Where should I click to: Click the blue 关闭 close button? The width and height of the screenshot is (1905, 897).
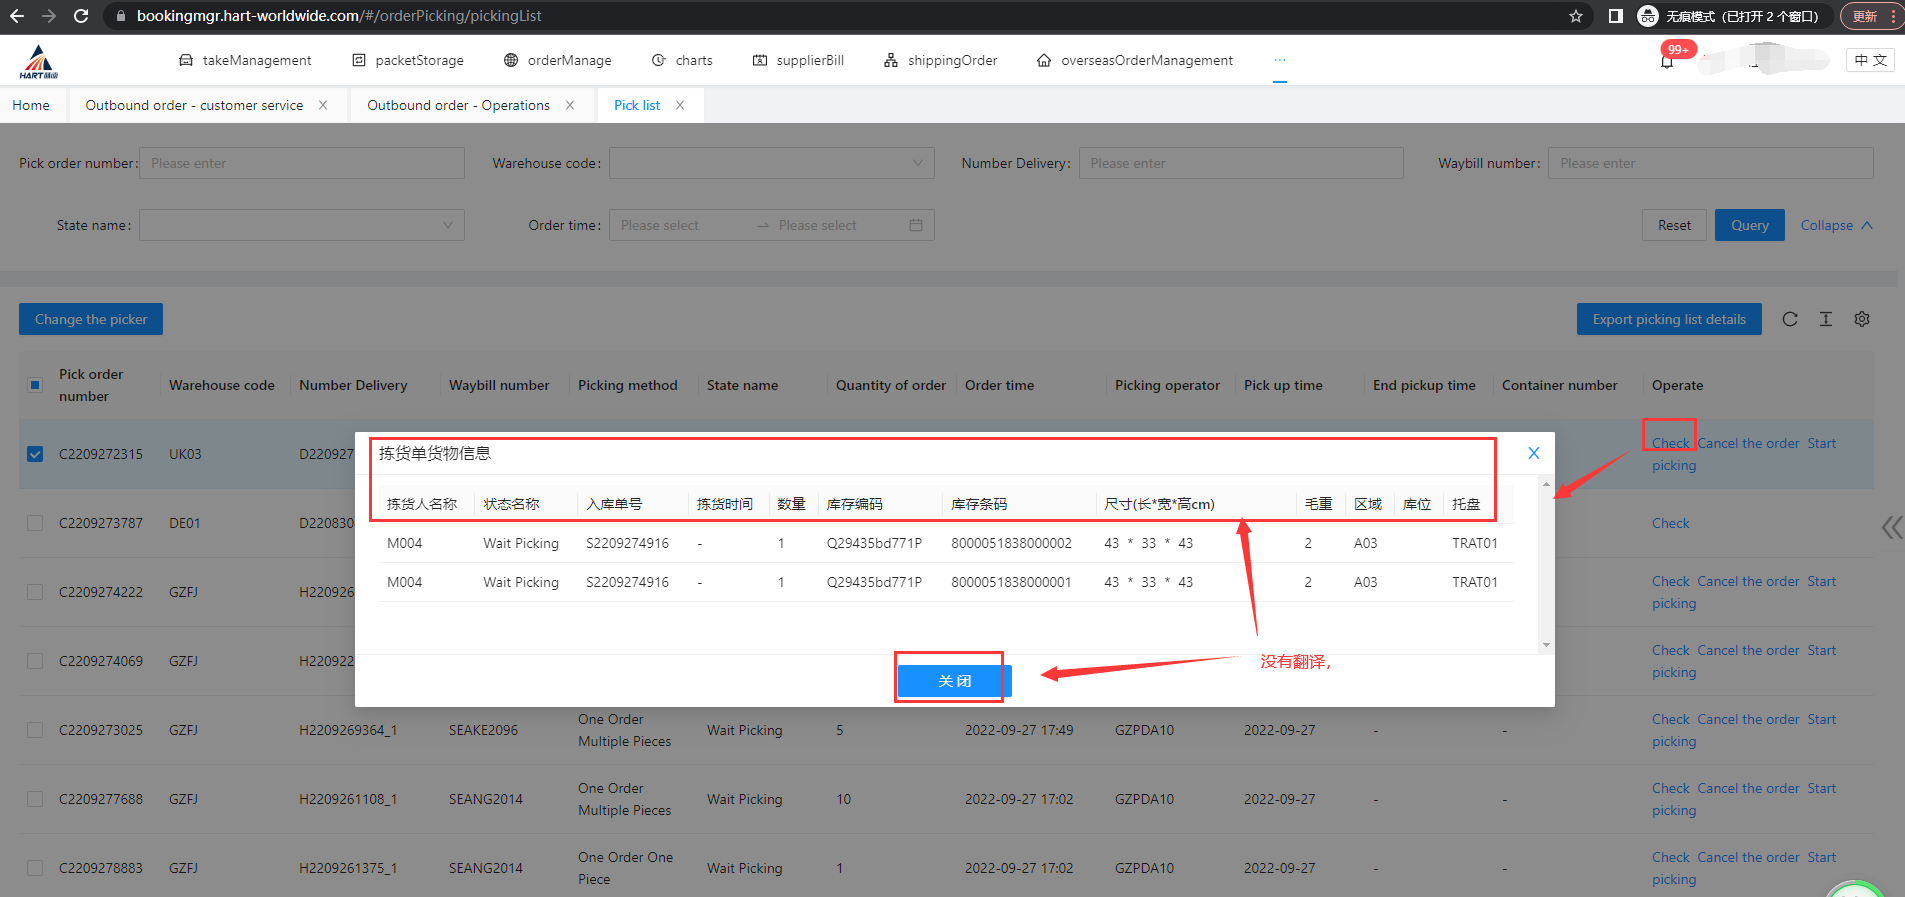(x=954, y=681)
